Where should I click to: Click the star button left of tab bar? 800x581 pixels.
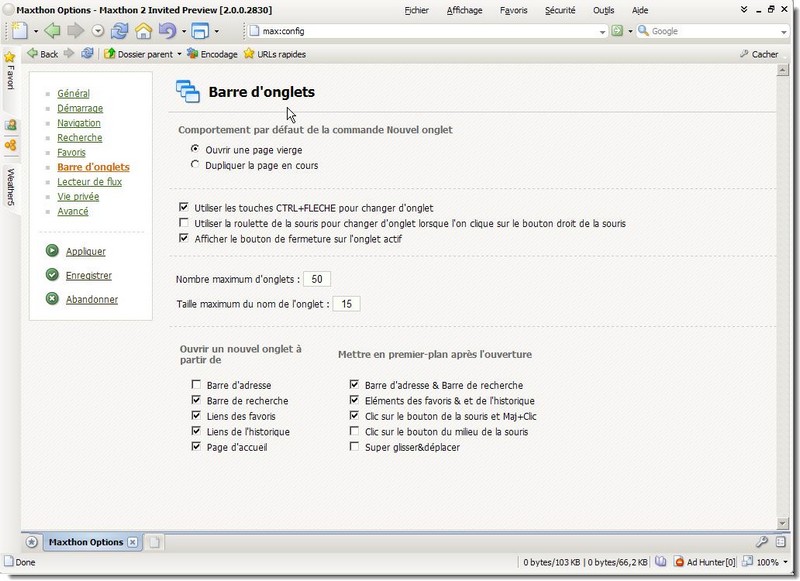32,542
